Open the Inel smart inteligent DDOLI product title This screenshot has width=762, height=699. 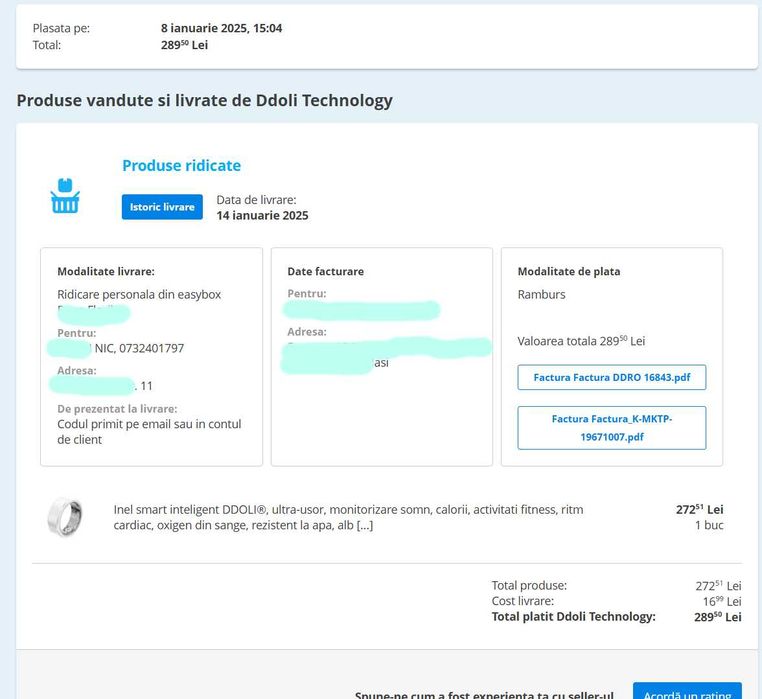pos(348,517)
